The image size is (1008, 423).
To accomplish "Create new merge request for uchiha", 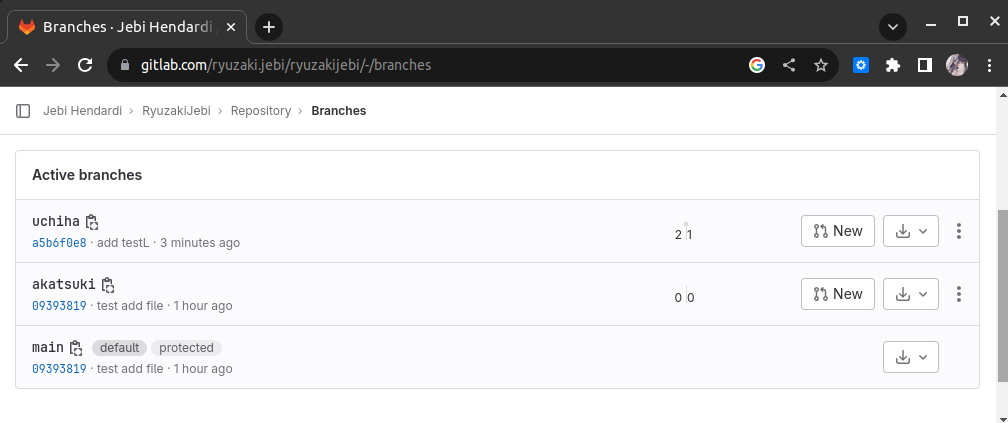I will [838, 231].
